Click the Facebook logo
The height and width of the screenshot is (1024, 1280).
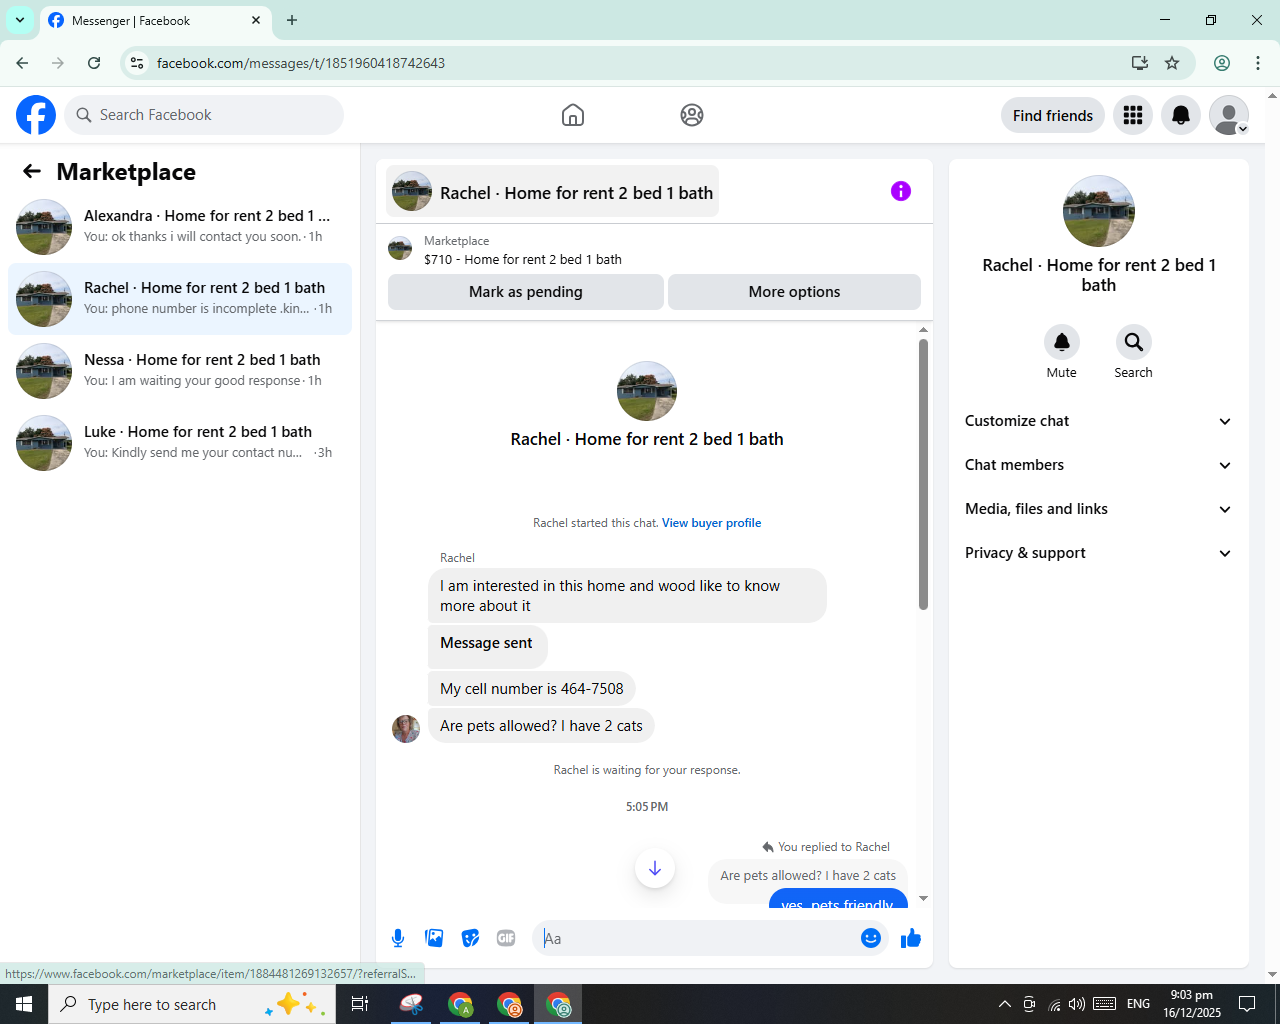tap(36, 115)
